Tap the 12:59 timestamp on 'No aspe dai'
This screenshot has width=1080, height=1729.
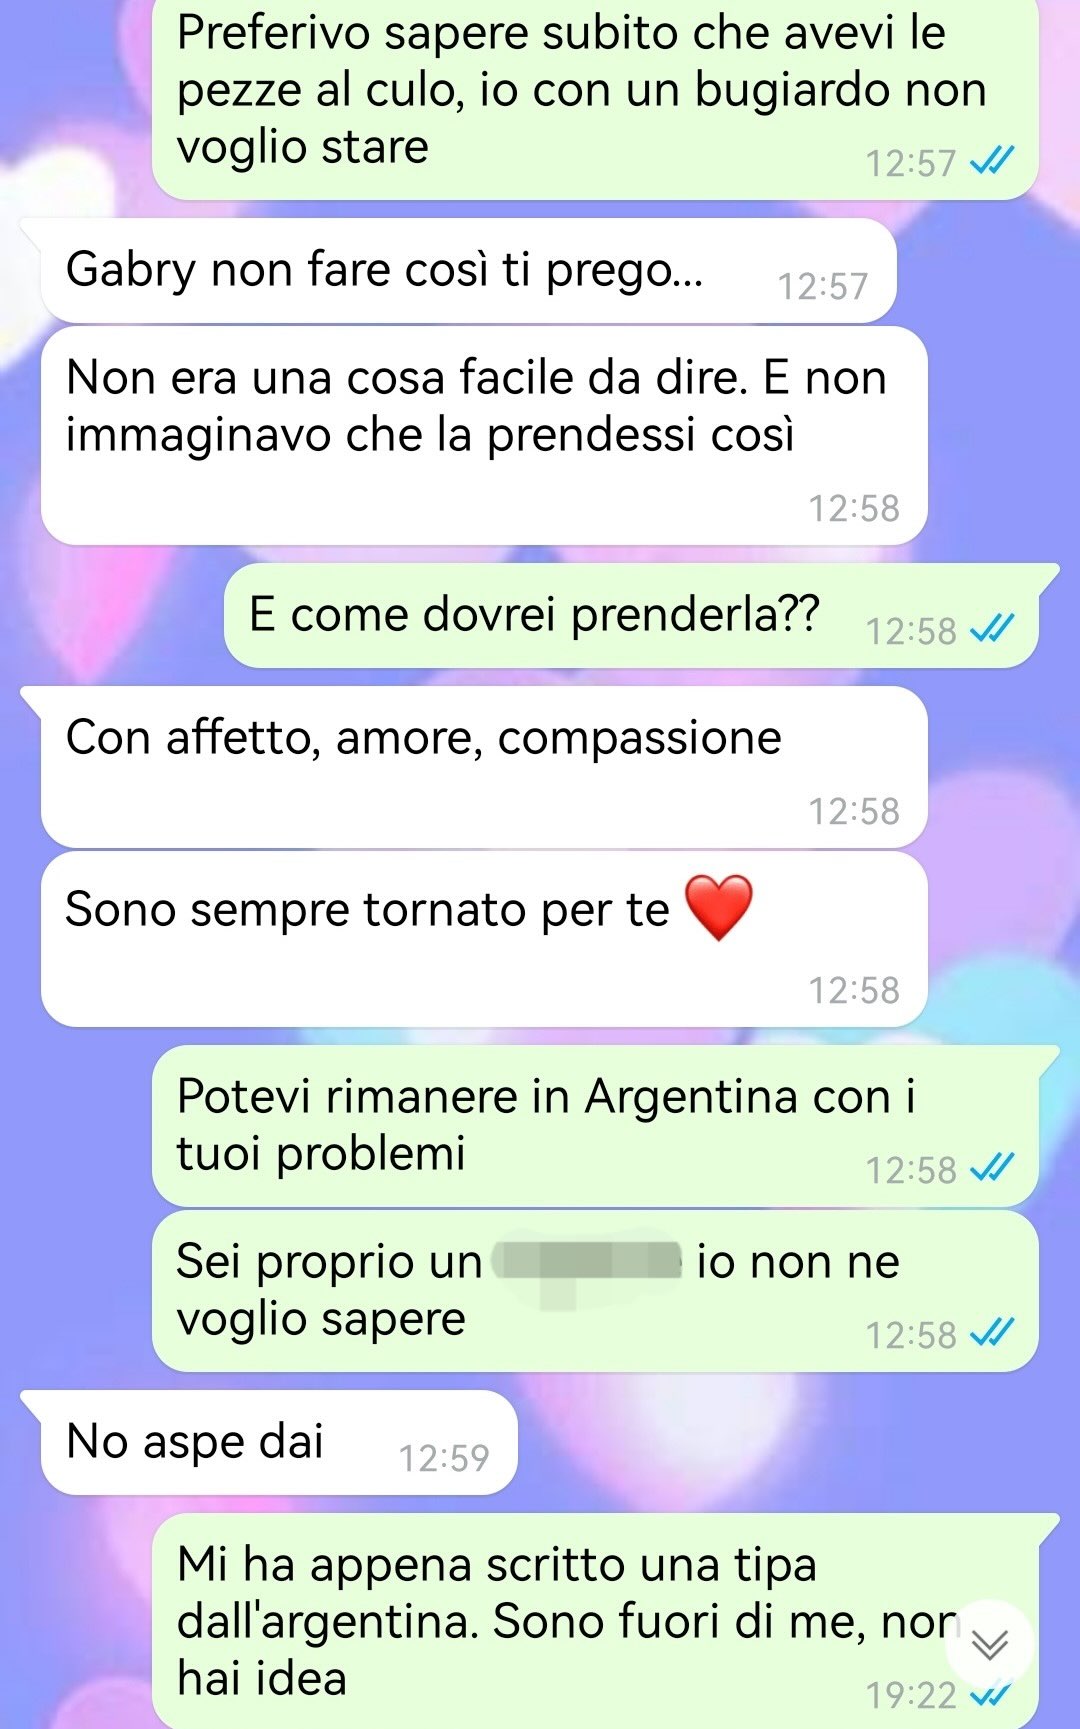pos(444,1458)
